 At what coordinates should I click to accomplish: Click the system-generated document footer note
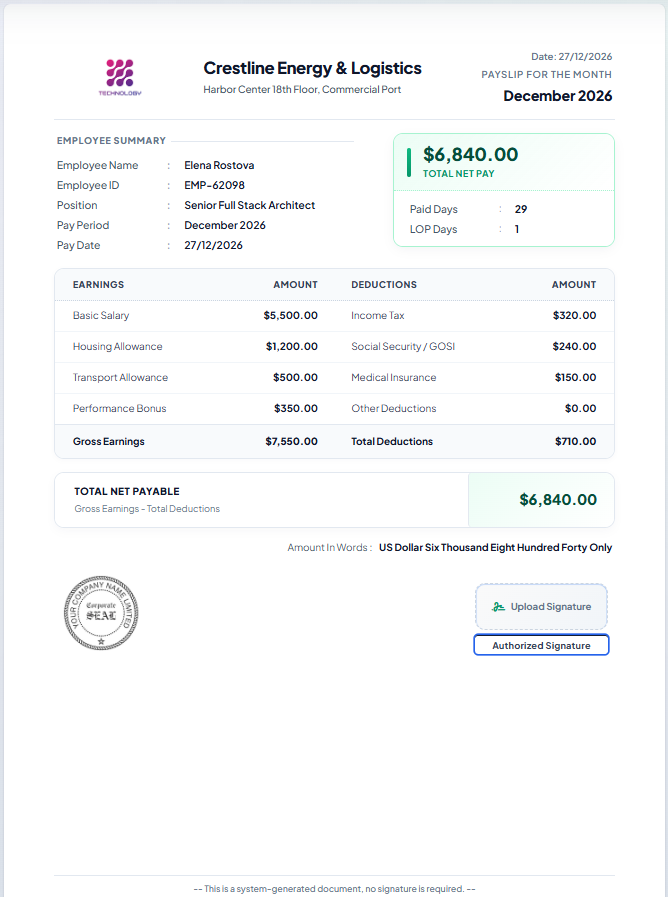[x=335, y=888]
